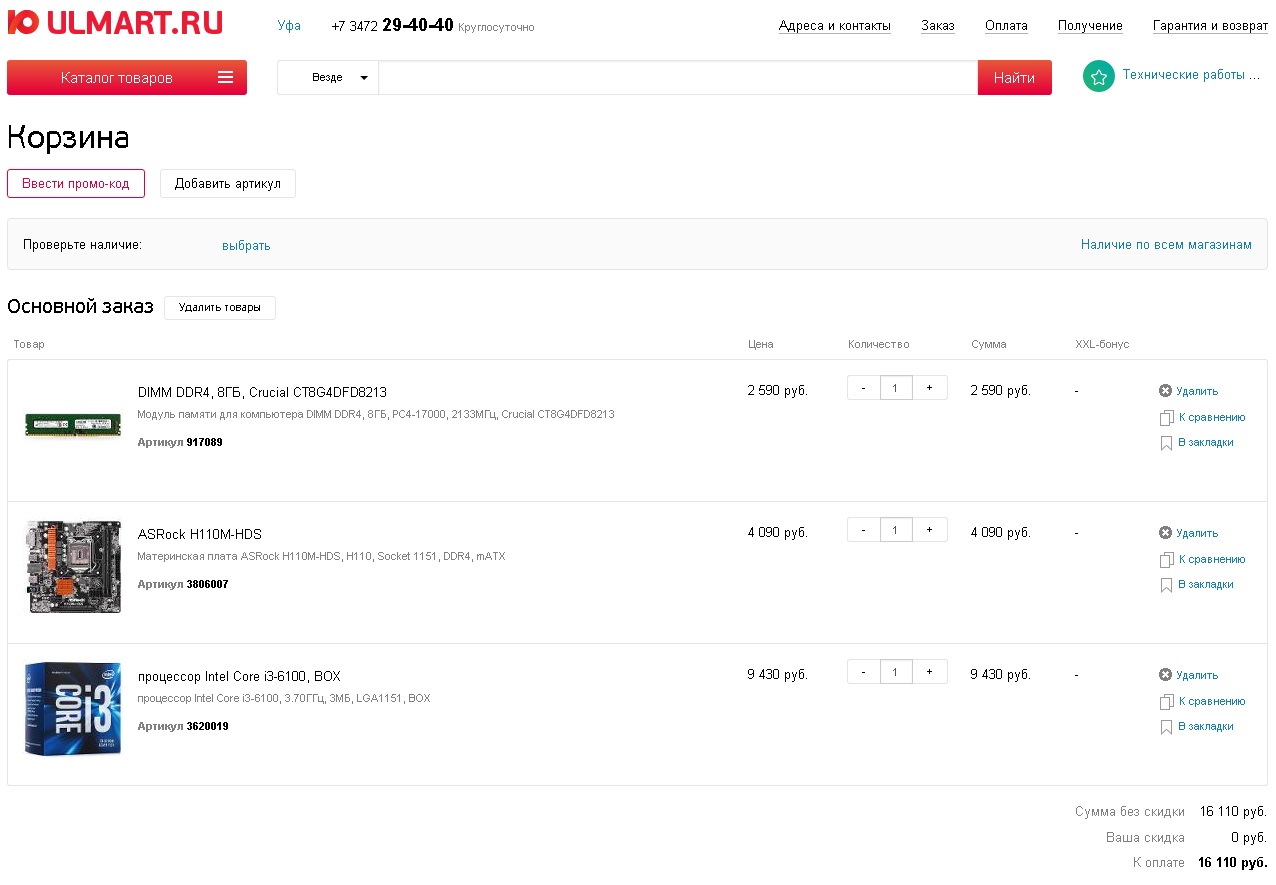
Task: Click quantity field for DIMM DDR4 Crucial
Action: click(896, 388)
